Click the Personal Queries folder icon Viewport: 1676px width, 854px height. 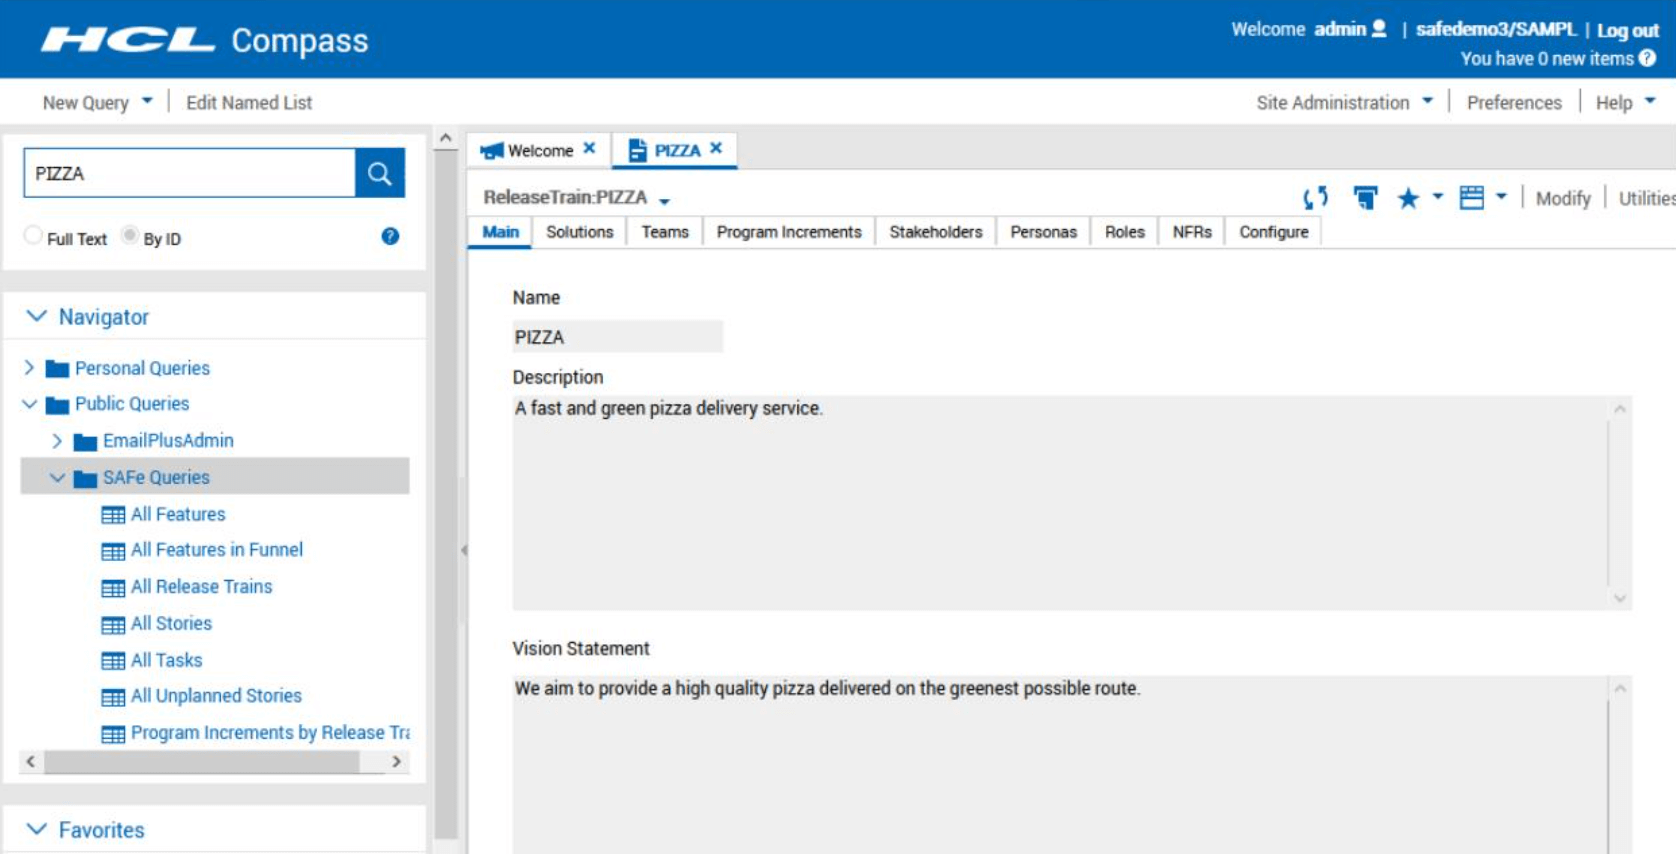(57, 369)
